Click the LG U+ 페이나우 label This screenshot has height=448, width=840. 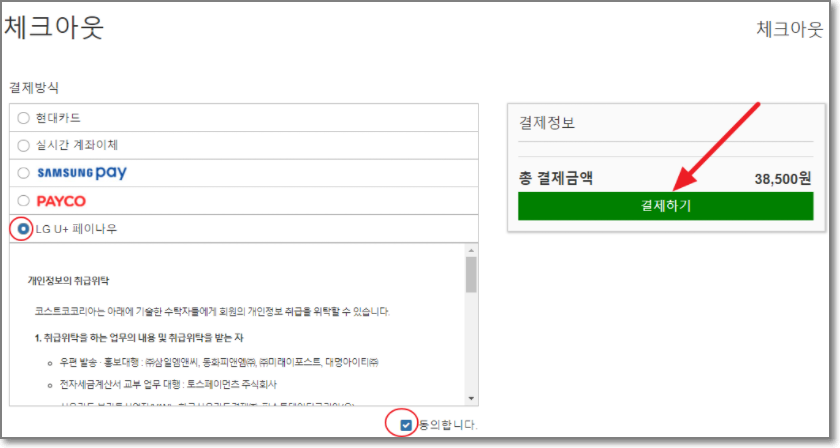click(x=76, y=229)
